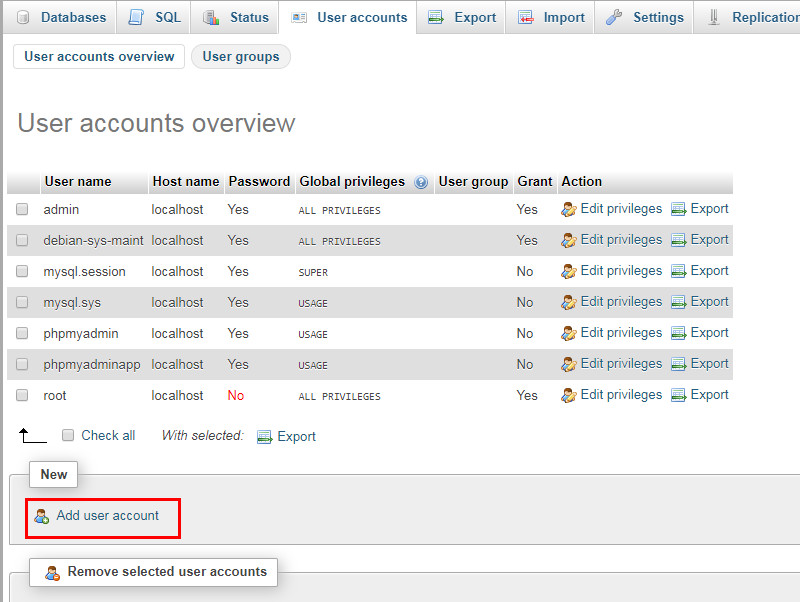
Task: Click the Settings wrench icon in top tabs
Action: [x=615, y=17]
